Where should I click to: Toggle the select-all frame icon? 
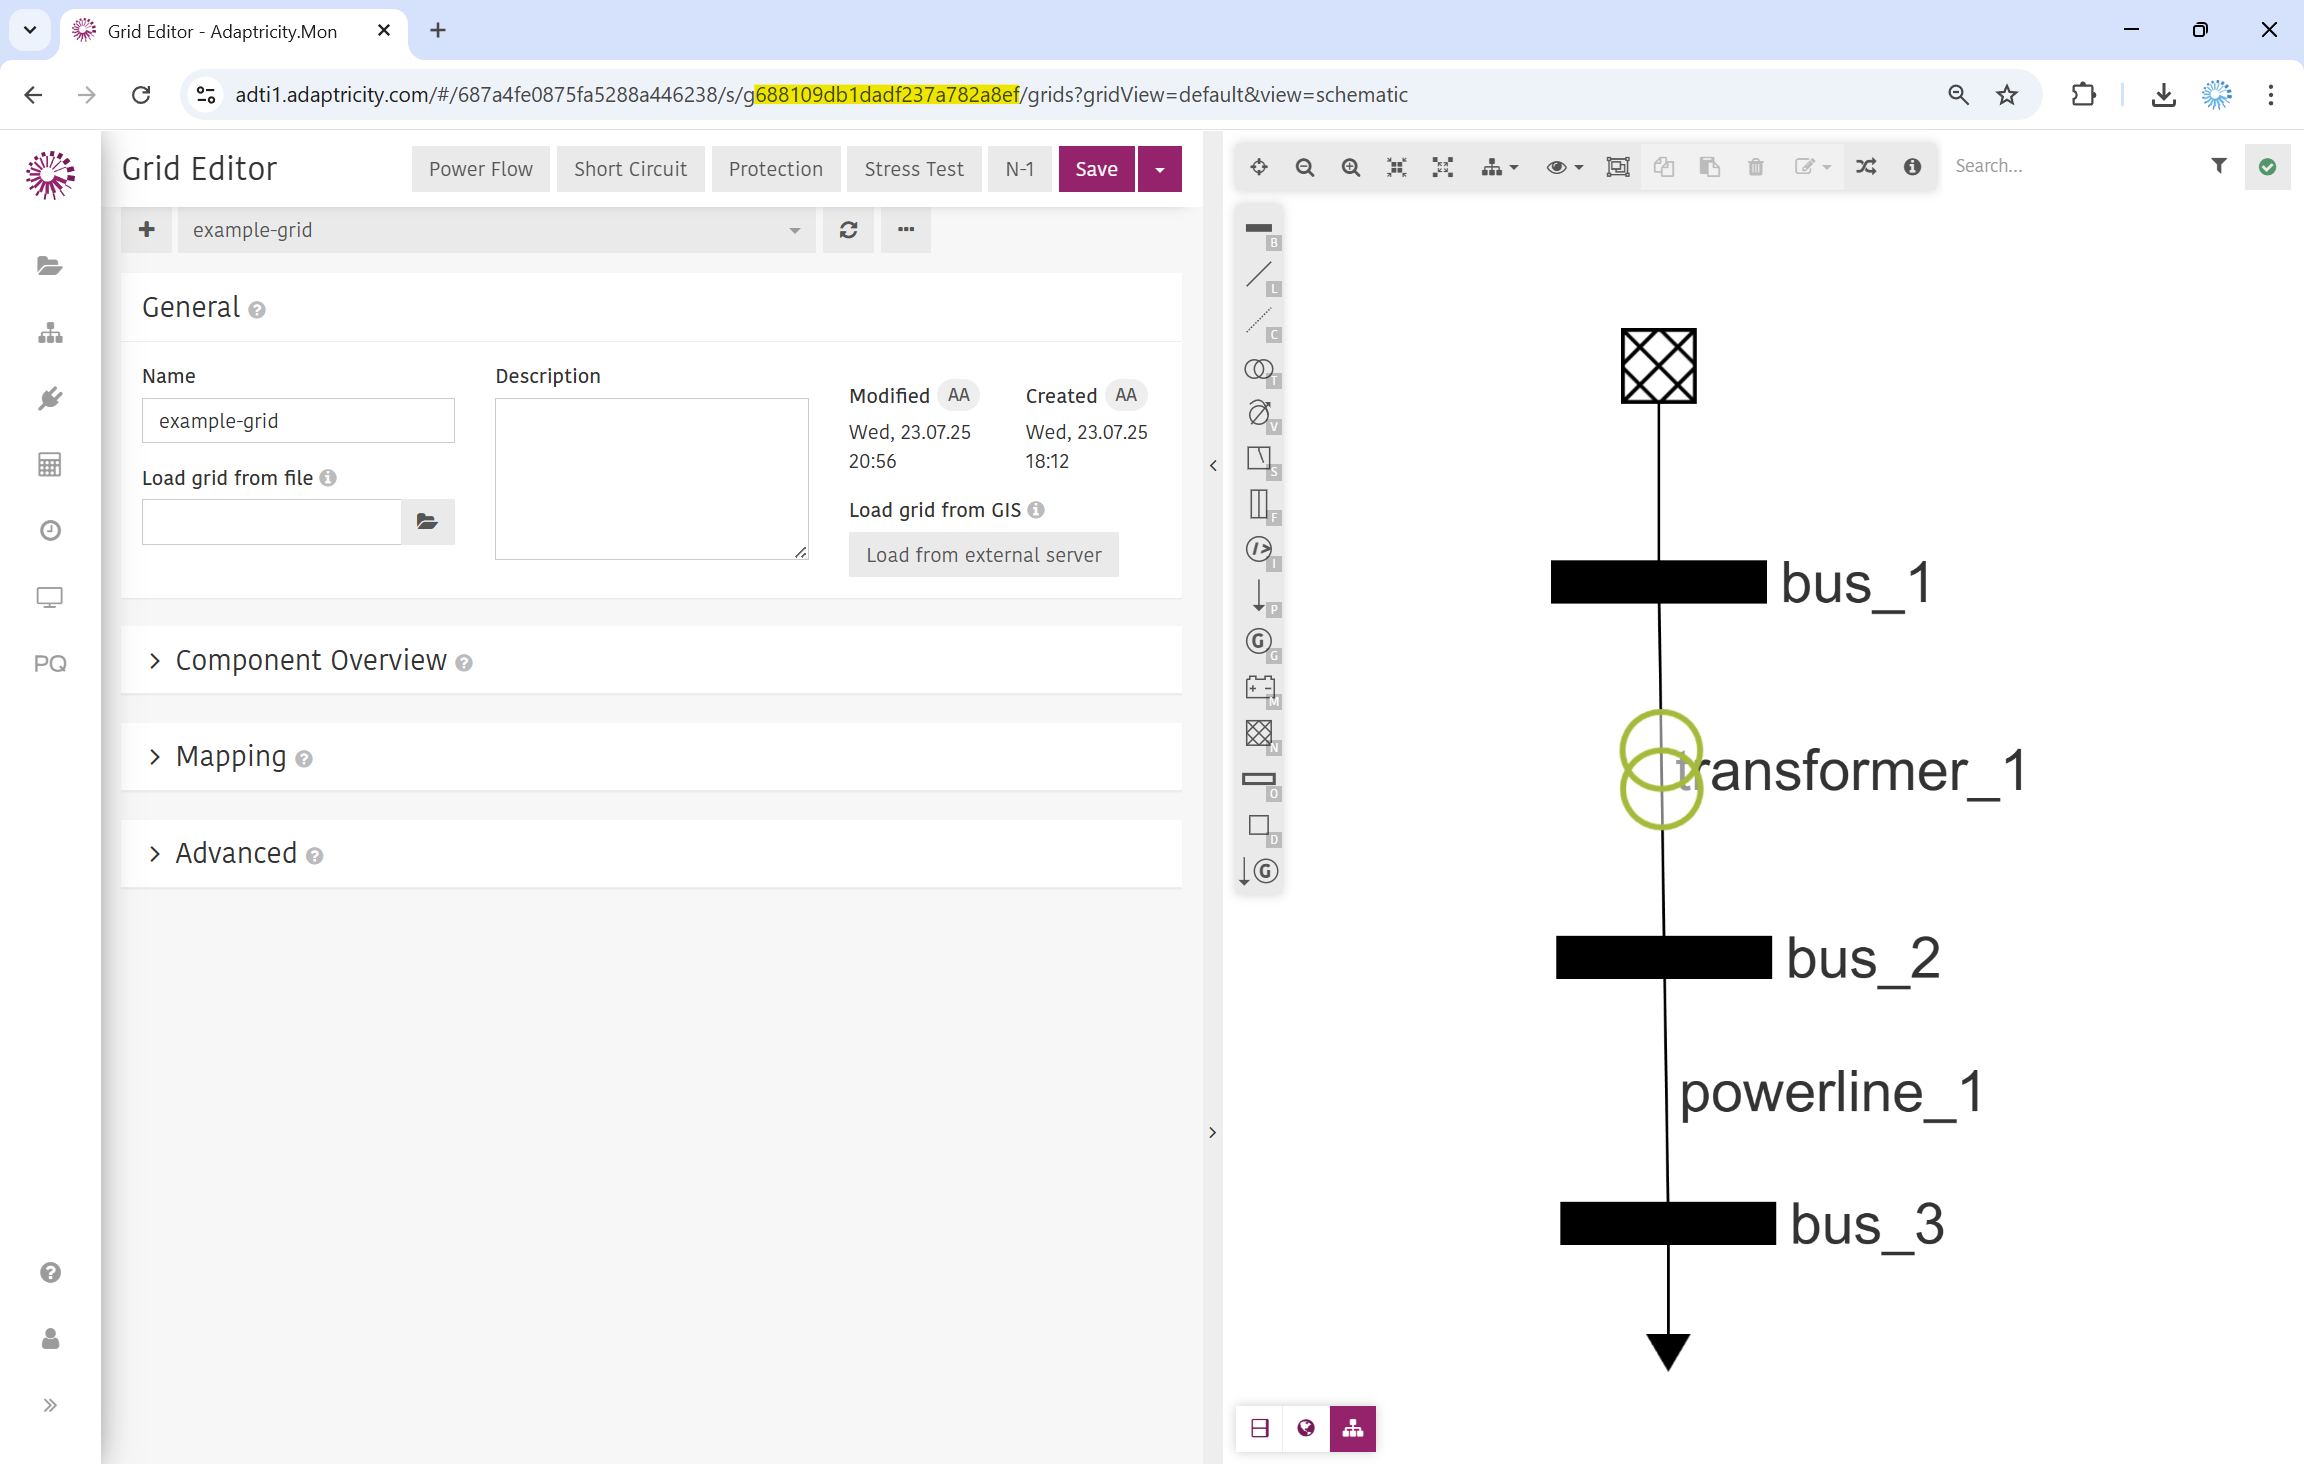point(1617,167)
